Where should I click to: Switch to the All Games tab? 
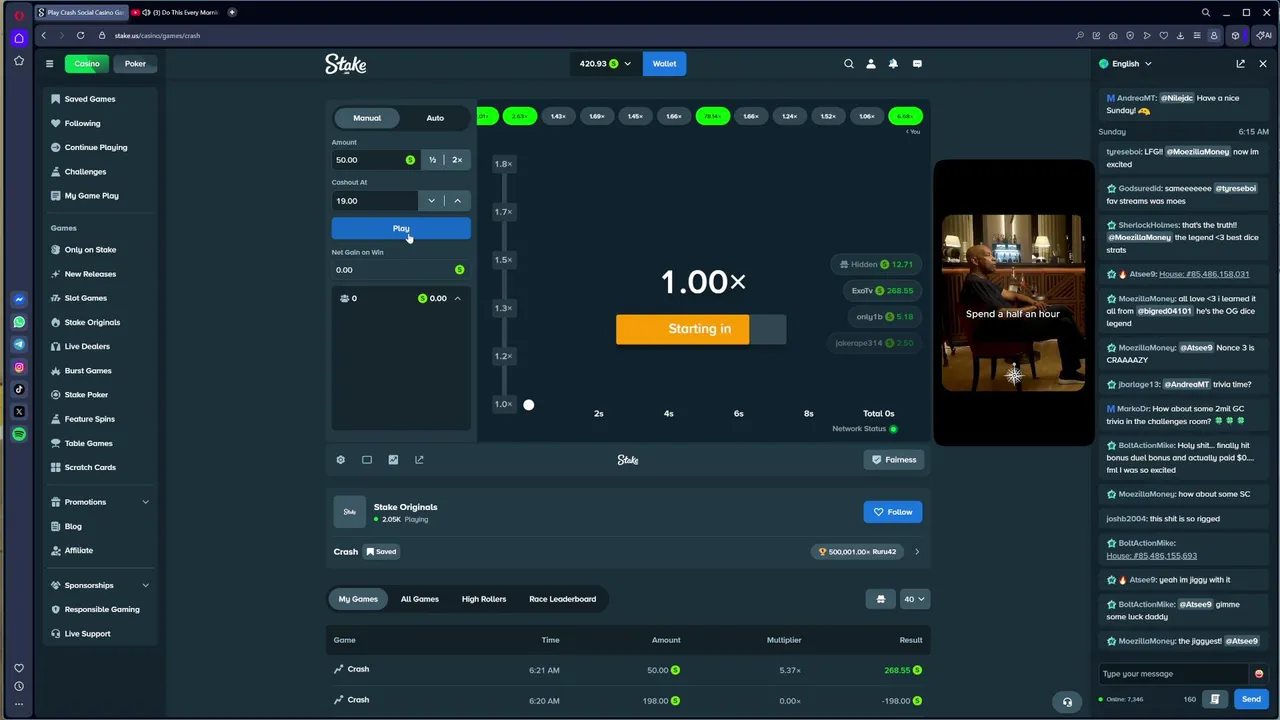(420, 599)
